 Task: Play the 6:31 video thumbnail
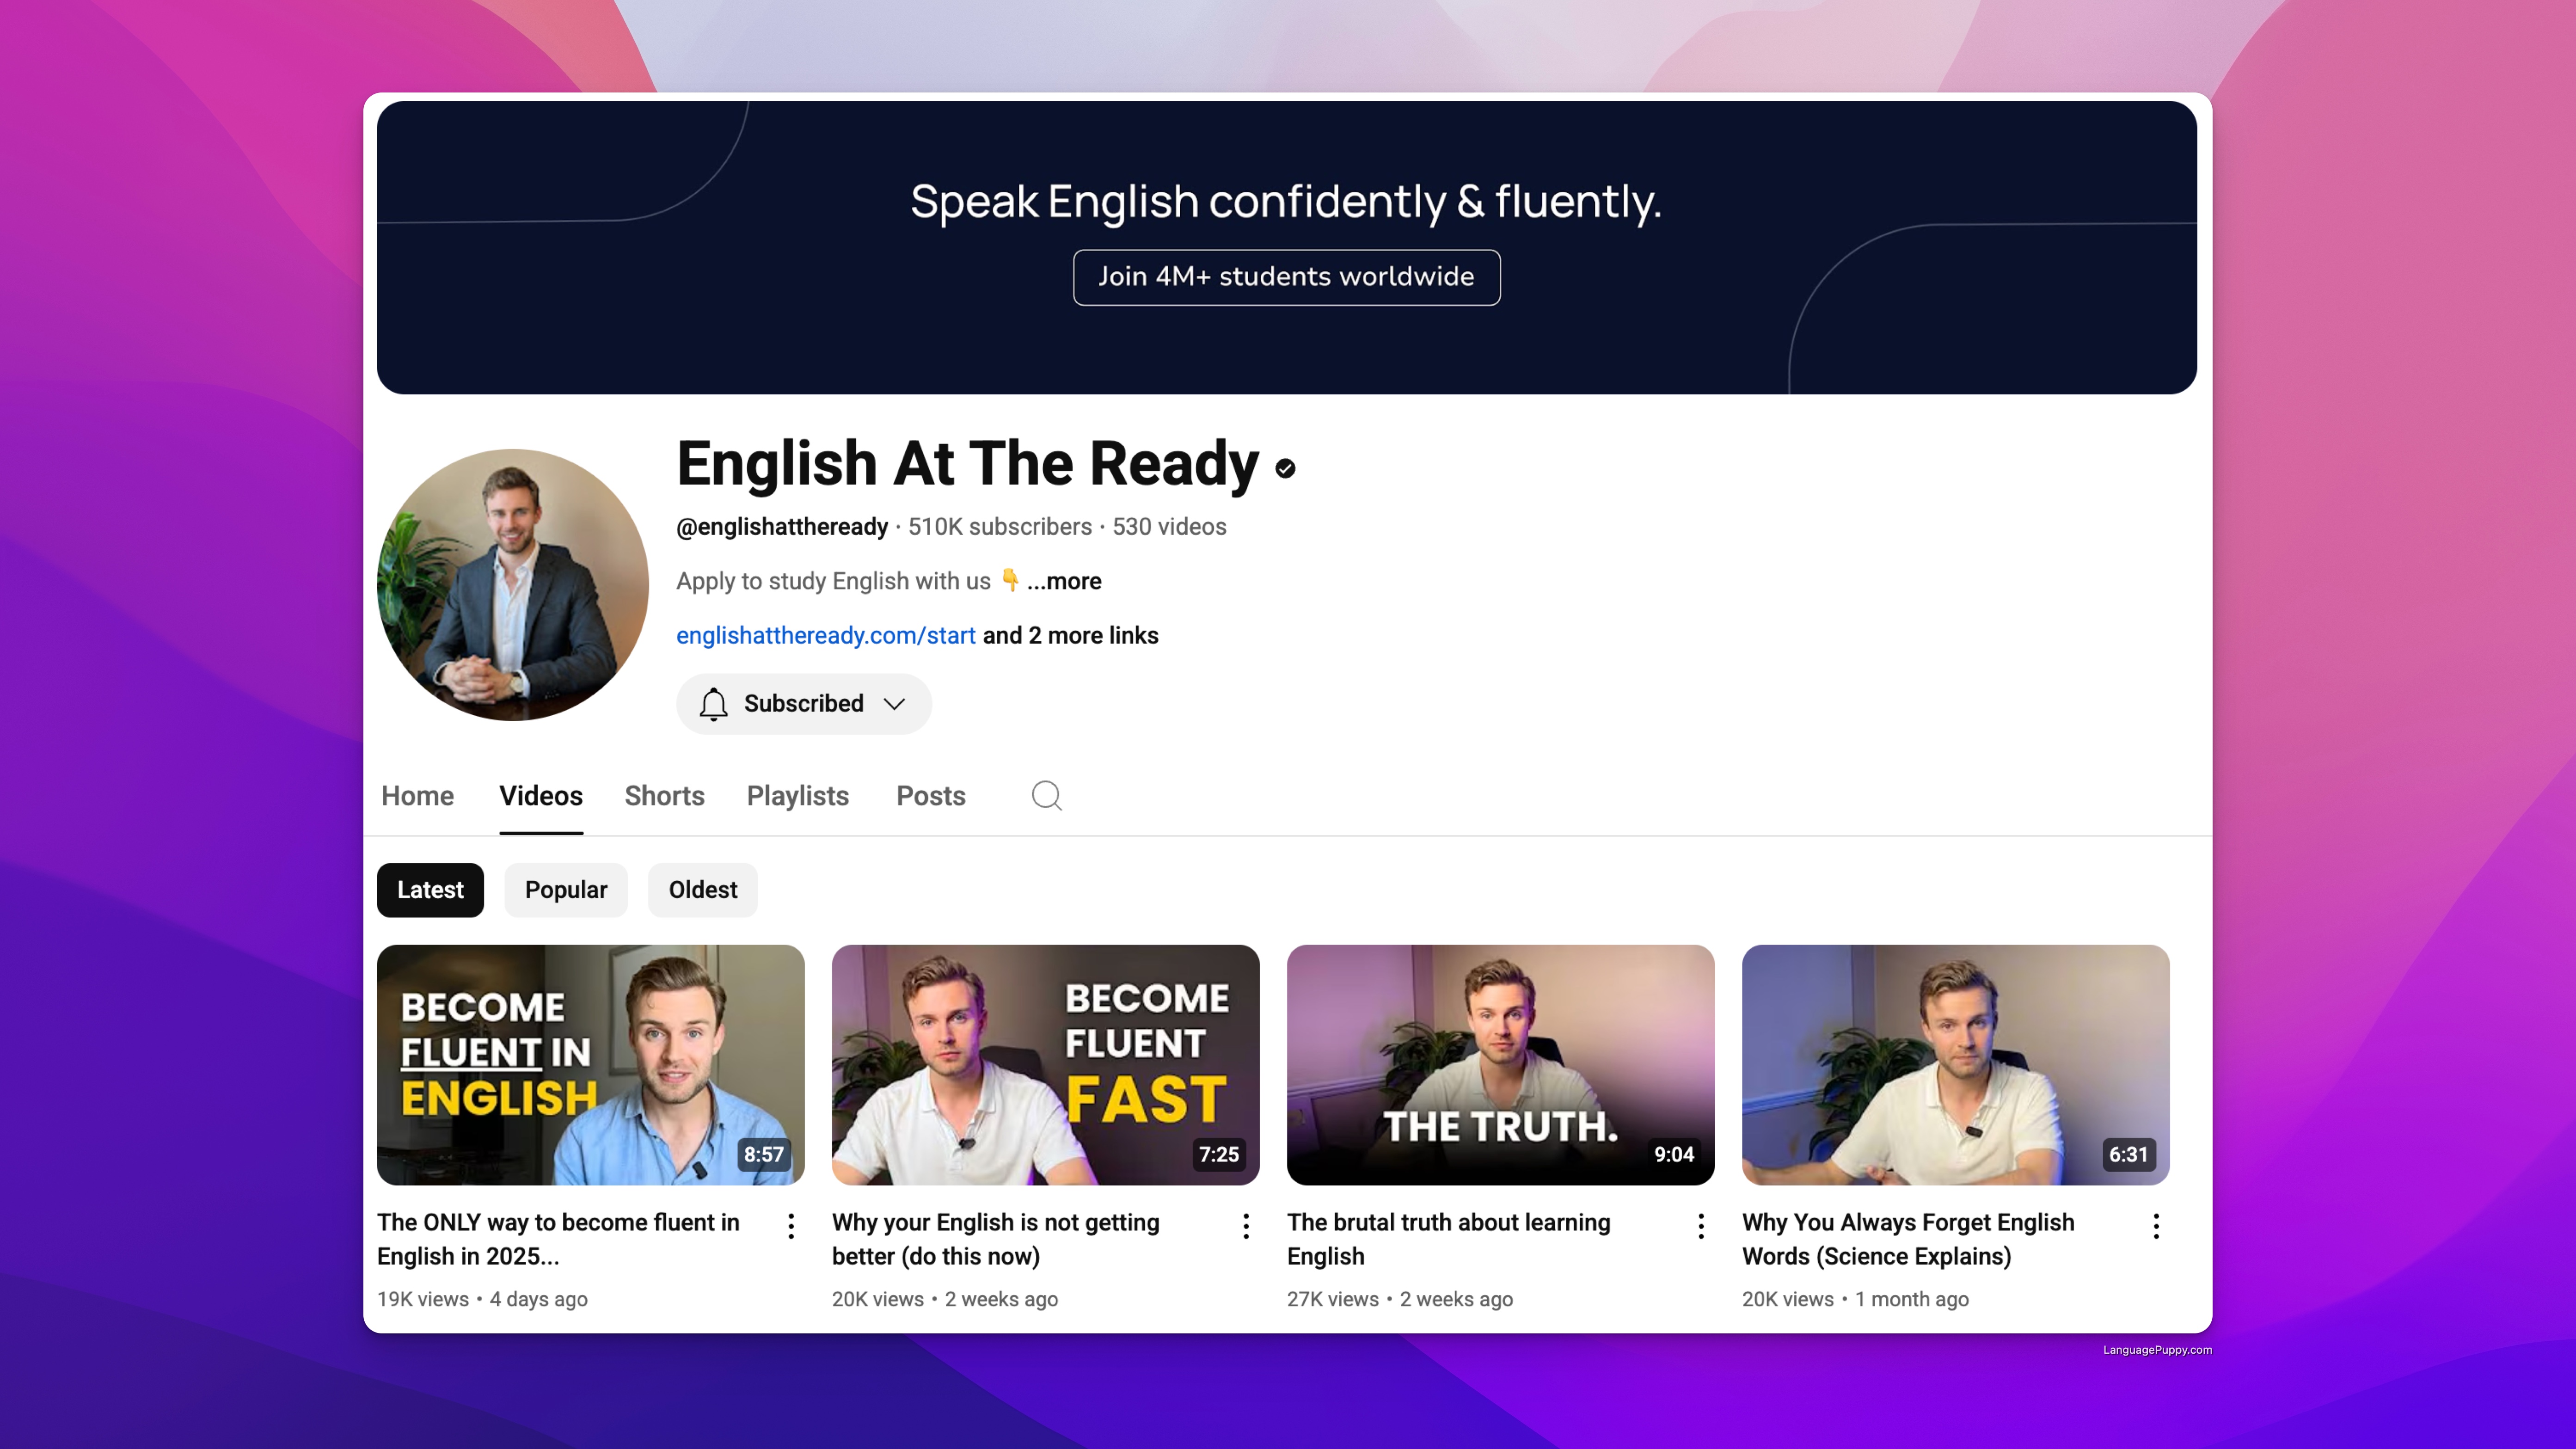[1955, 1065]
